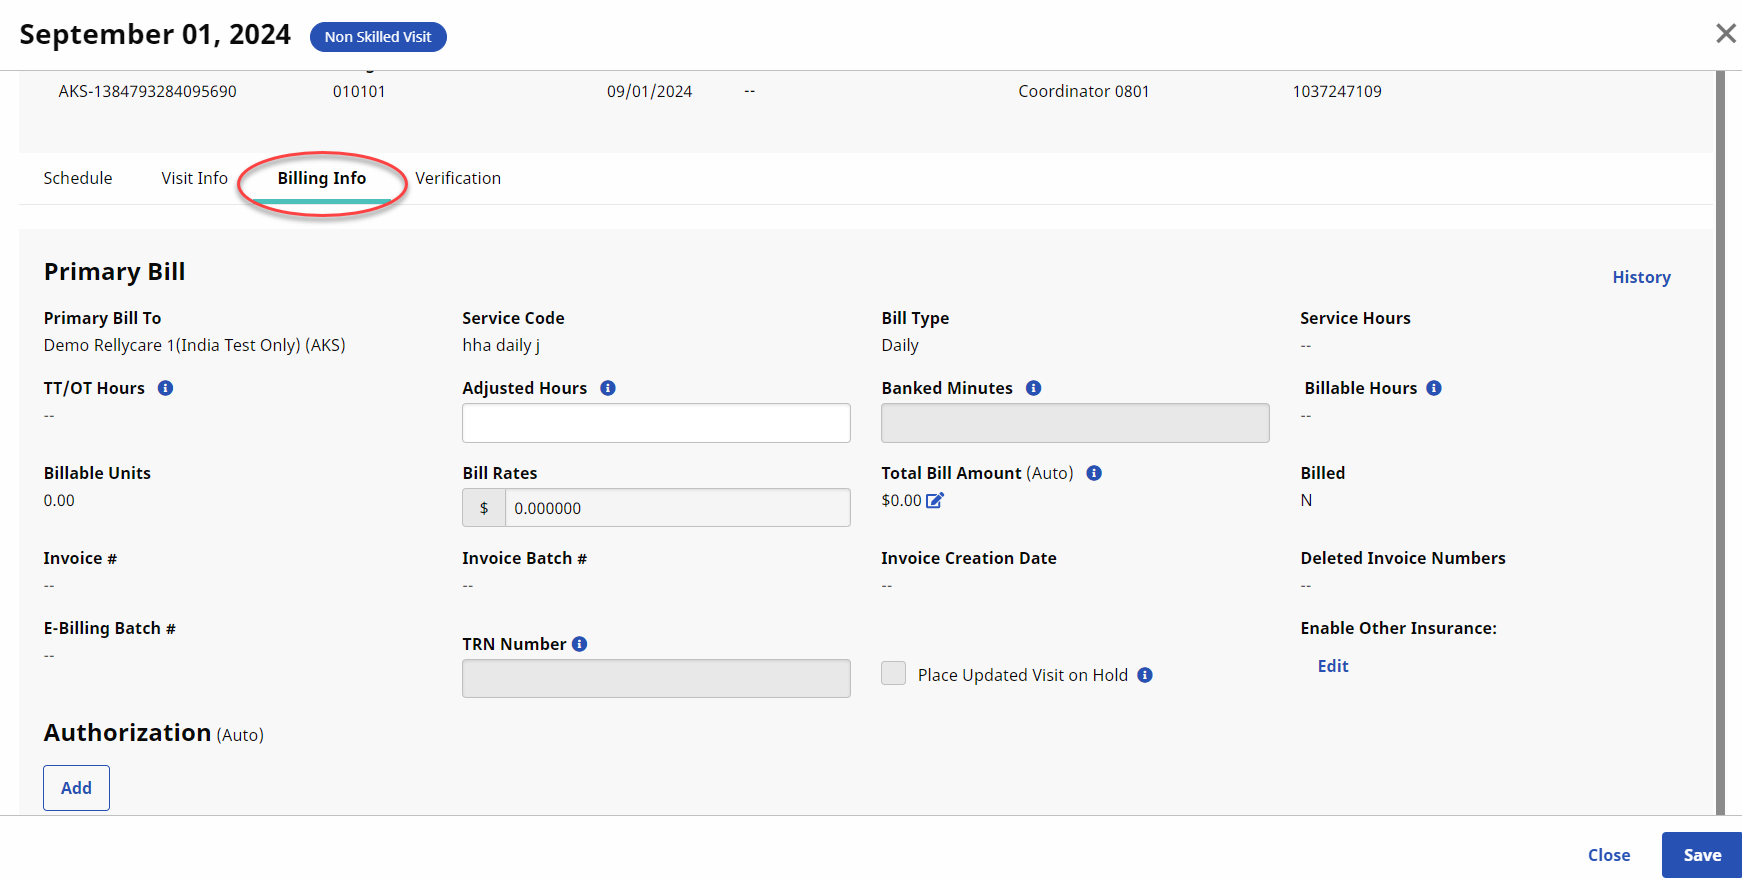Open the Visit Info tab
1742x880 pixels.
195,178
